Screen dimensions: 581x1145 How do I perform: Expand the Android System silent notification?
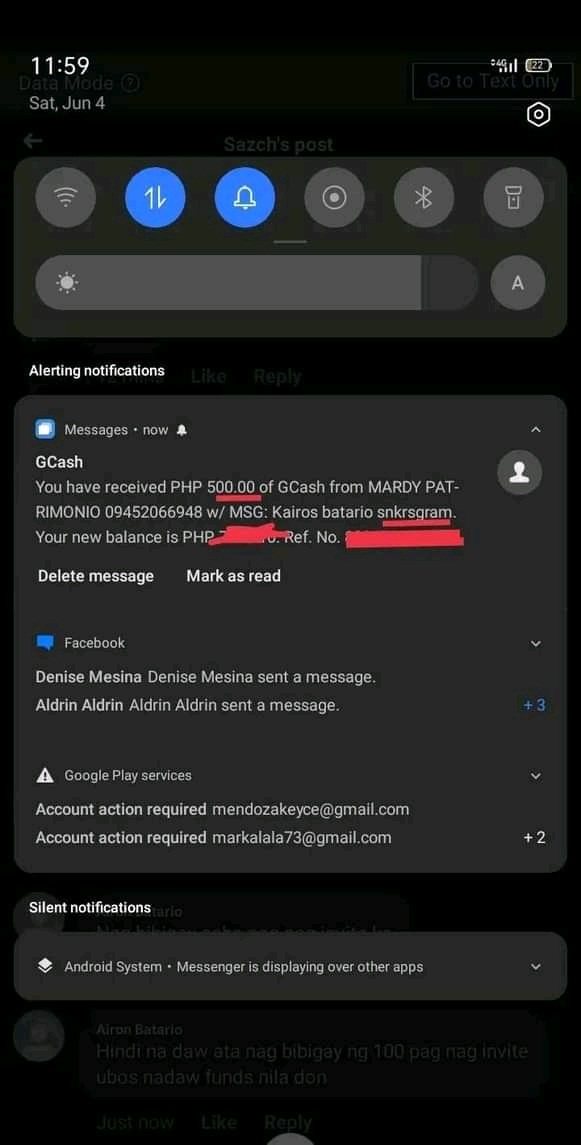coord(536,967)
